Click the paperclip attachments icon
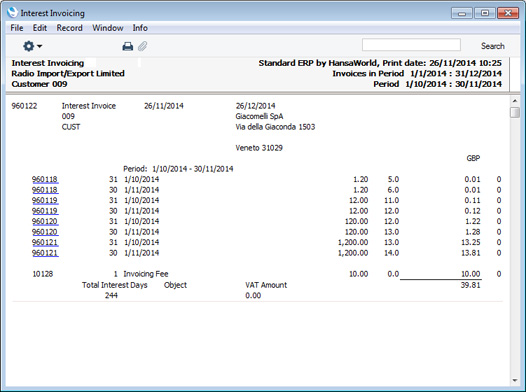 (143, 46)
